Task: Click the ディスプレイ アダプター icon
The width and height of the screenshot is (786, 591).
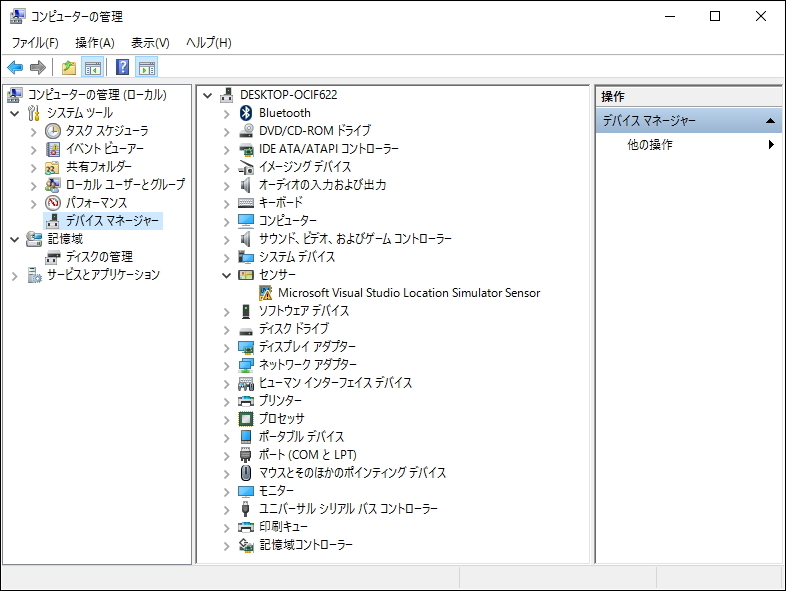Action: (x=246, y=347)
